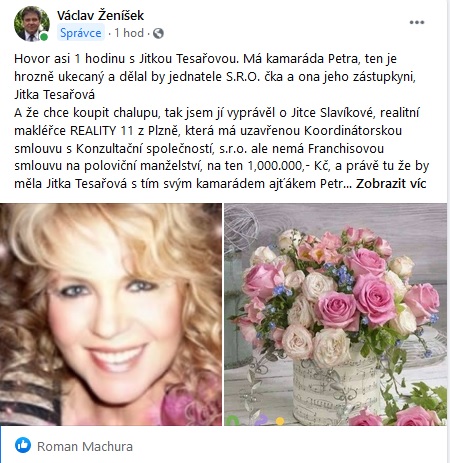Open the three-dots post options menu
The image size is (450, 463).
pos(417,22)
